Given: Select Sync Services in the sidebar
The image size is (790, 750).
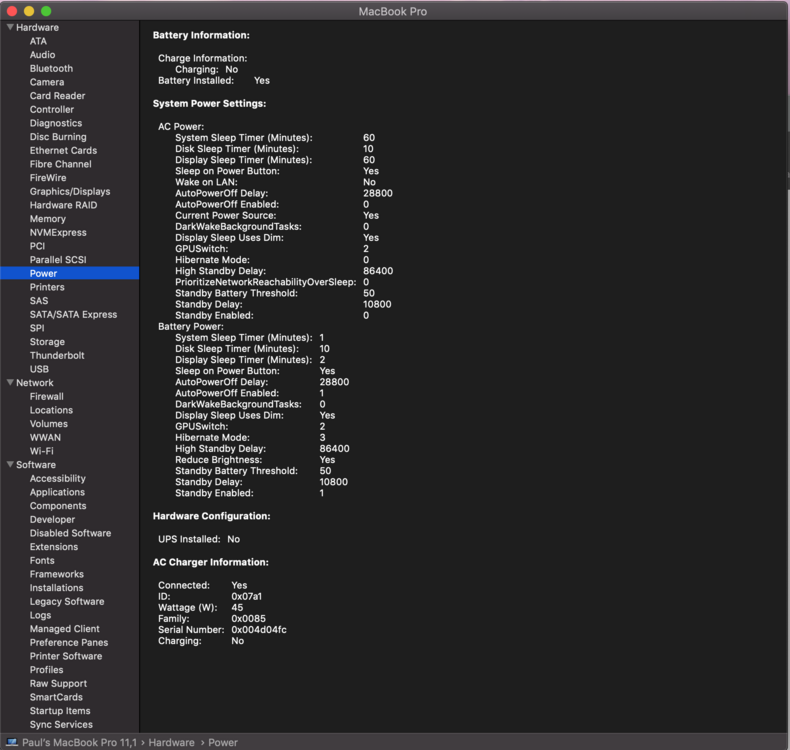Looking at the screenshot, I should pyautogui.click(x=61, y=724).
